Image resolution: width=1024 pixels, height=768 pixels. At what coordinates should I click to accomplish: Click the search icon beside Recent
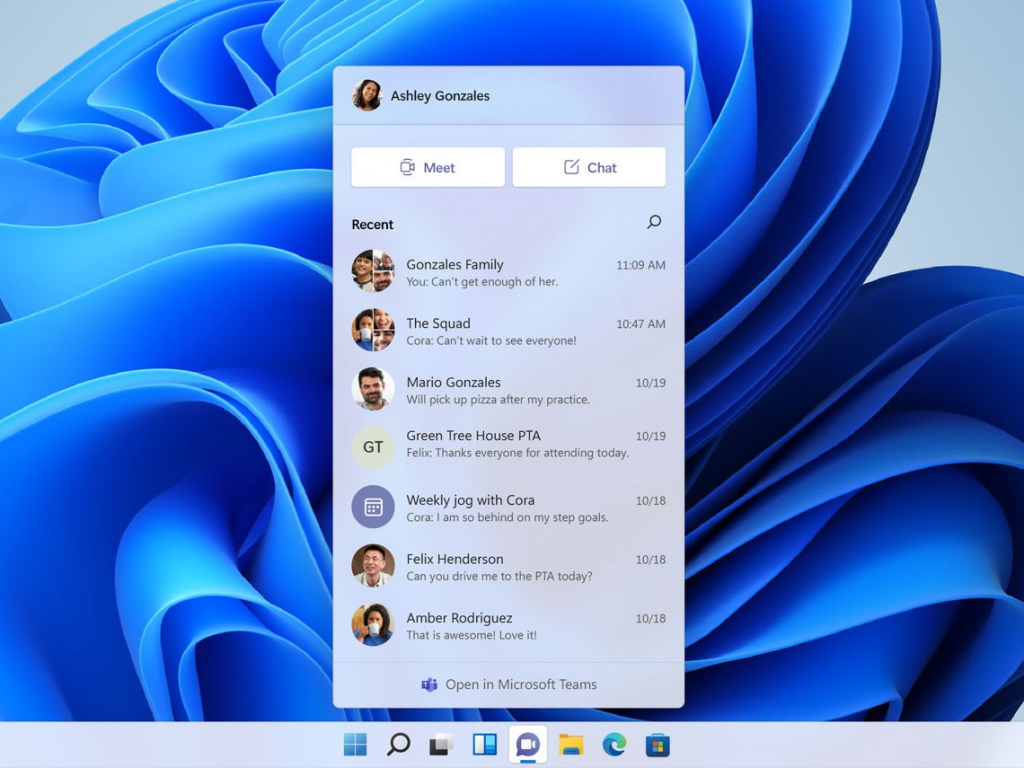654,222
